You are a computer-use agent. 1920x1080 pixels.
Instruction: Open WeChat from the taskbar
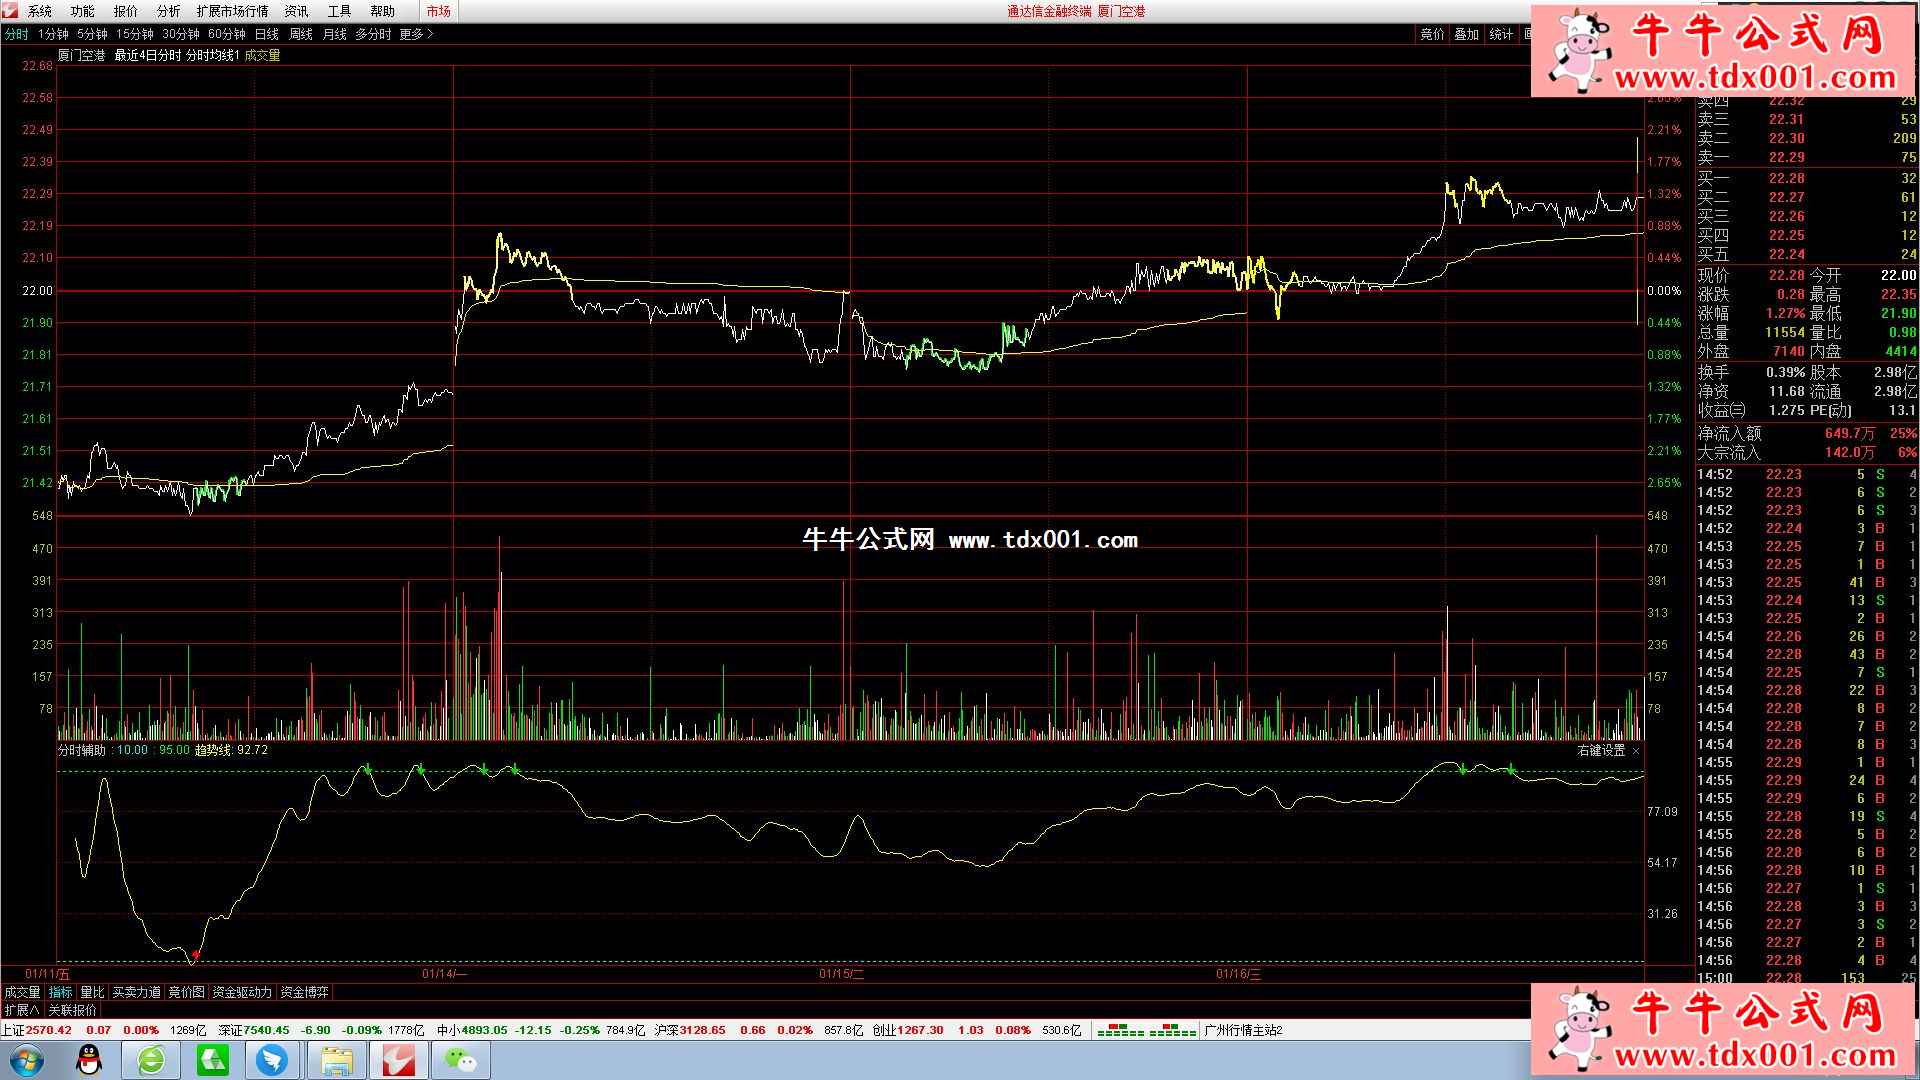[460, 1060]
